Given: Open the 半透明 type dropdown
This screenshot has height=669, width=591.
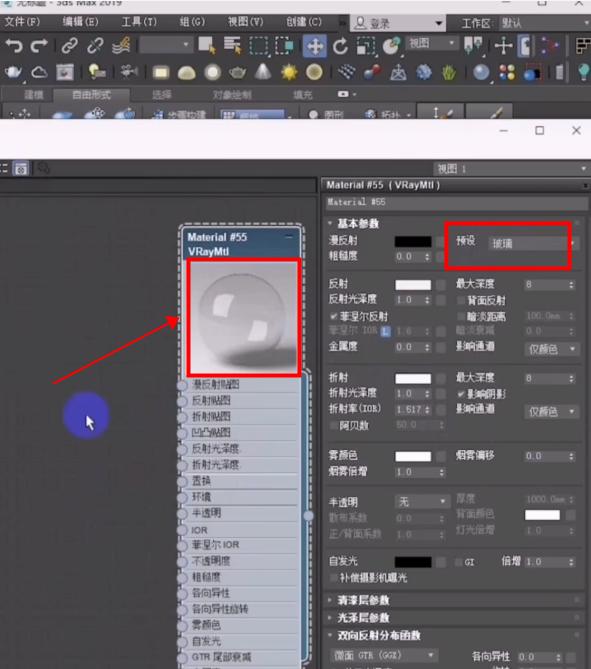Looking at the screenshot, I should point(422,501).
